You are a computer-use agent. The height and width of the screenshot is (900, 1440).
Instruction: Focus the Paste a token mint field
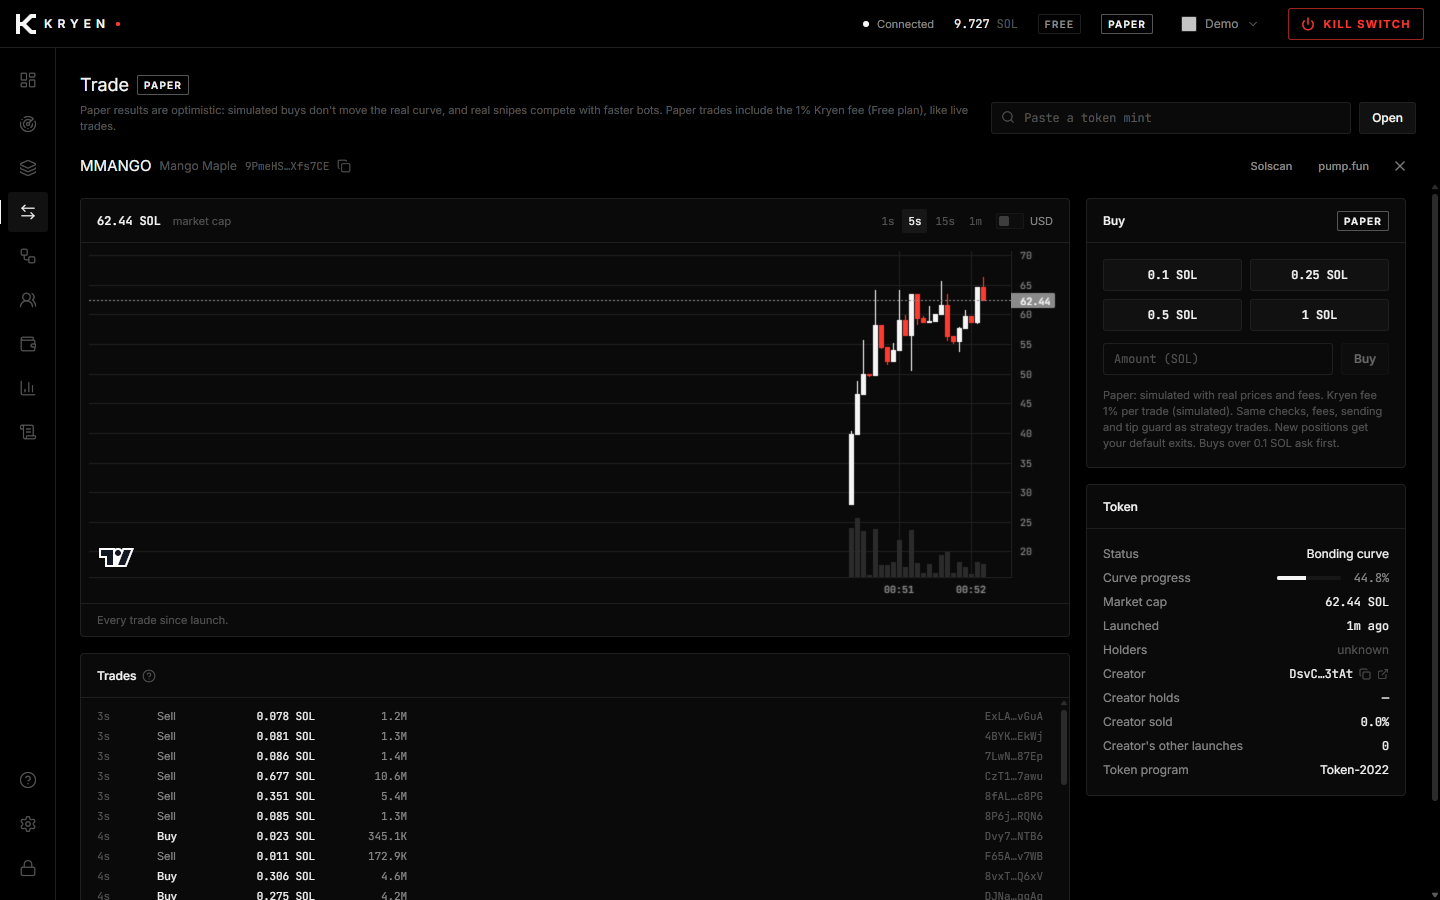1171,118
